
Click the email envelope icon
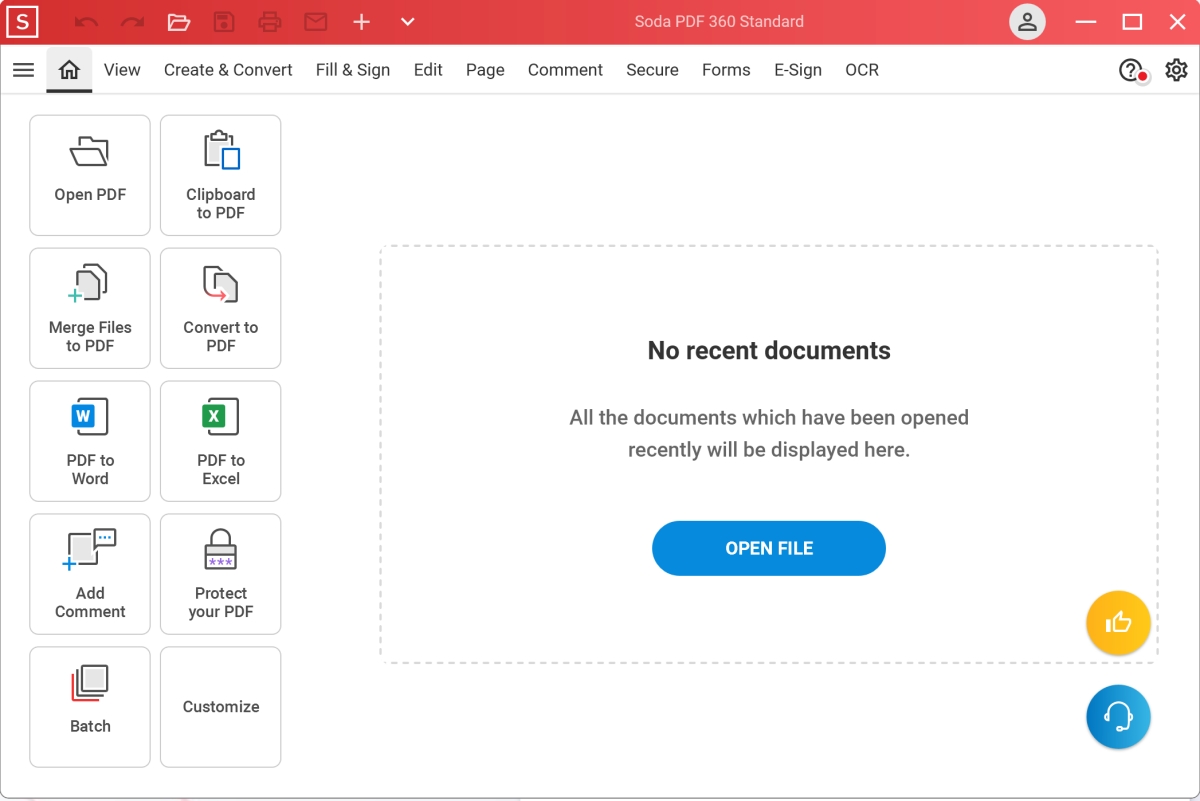pyautogui.click(x=316, y=22)
